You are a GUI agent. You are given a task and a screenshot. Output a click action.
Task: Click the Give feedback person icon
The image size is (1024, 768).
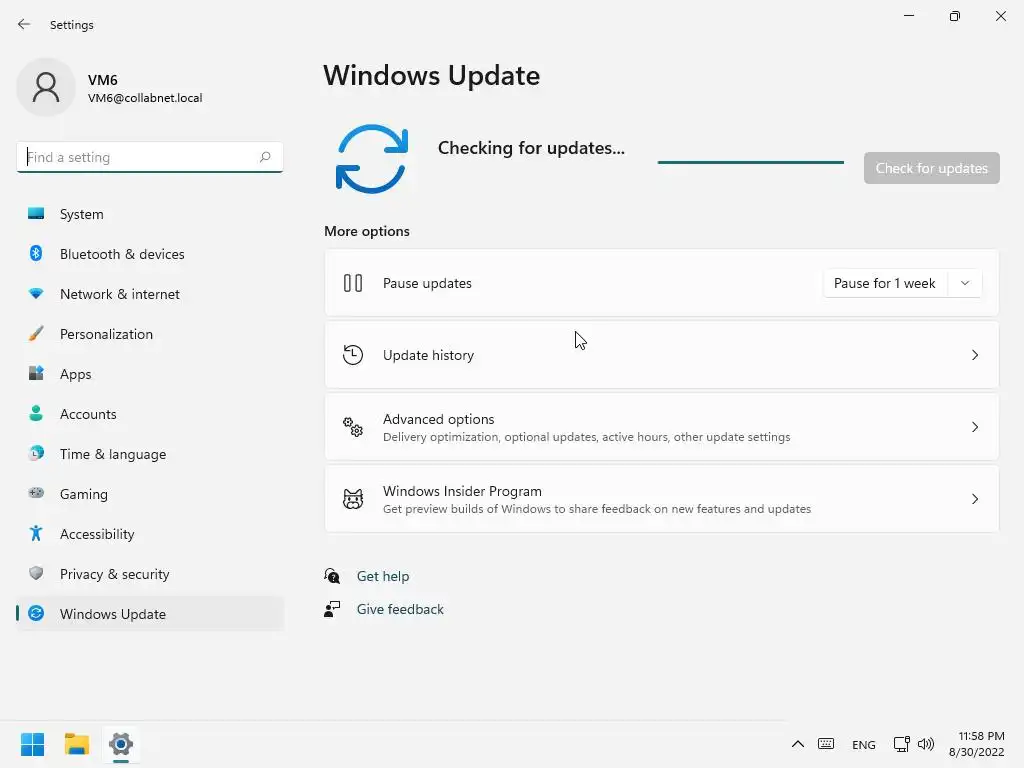[332, 609]
